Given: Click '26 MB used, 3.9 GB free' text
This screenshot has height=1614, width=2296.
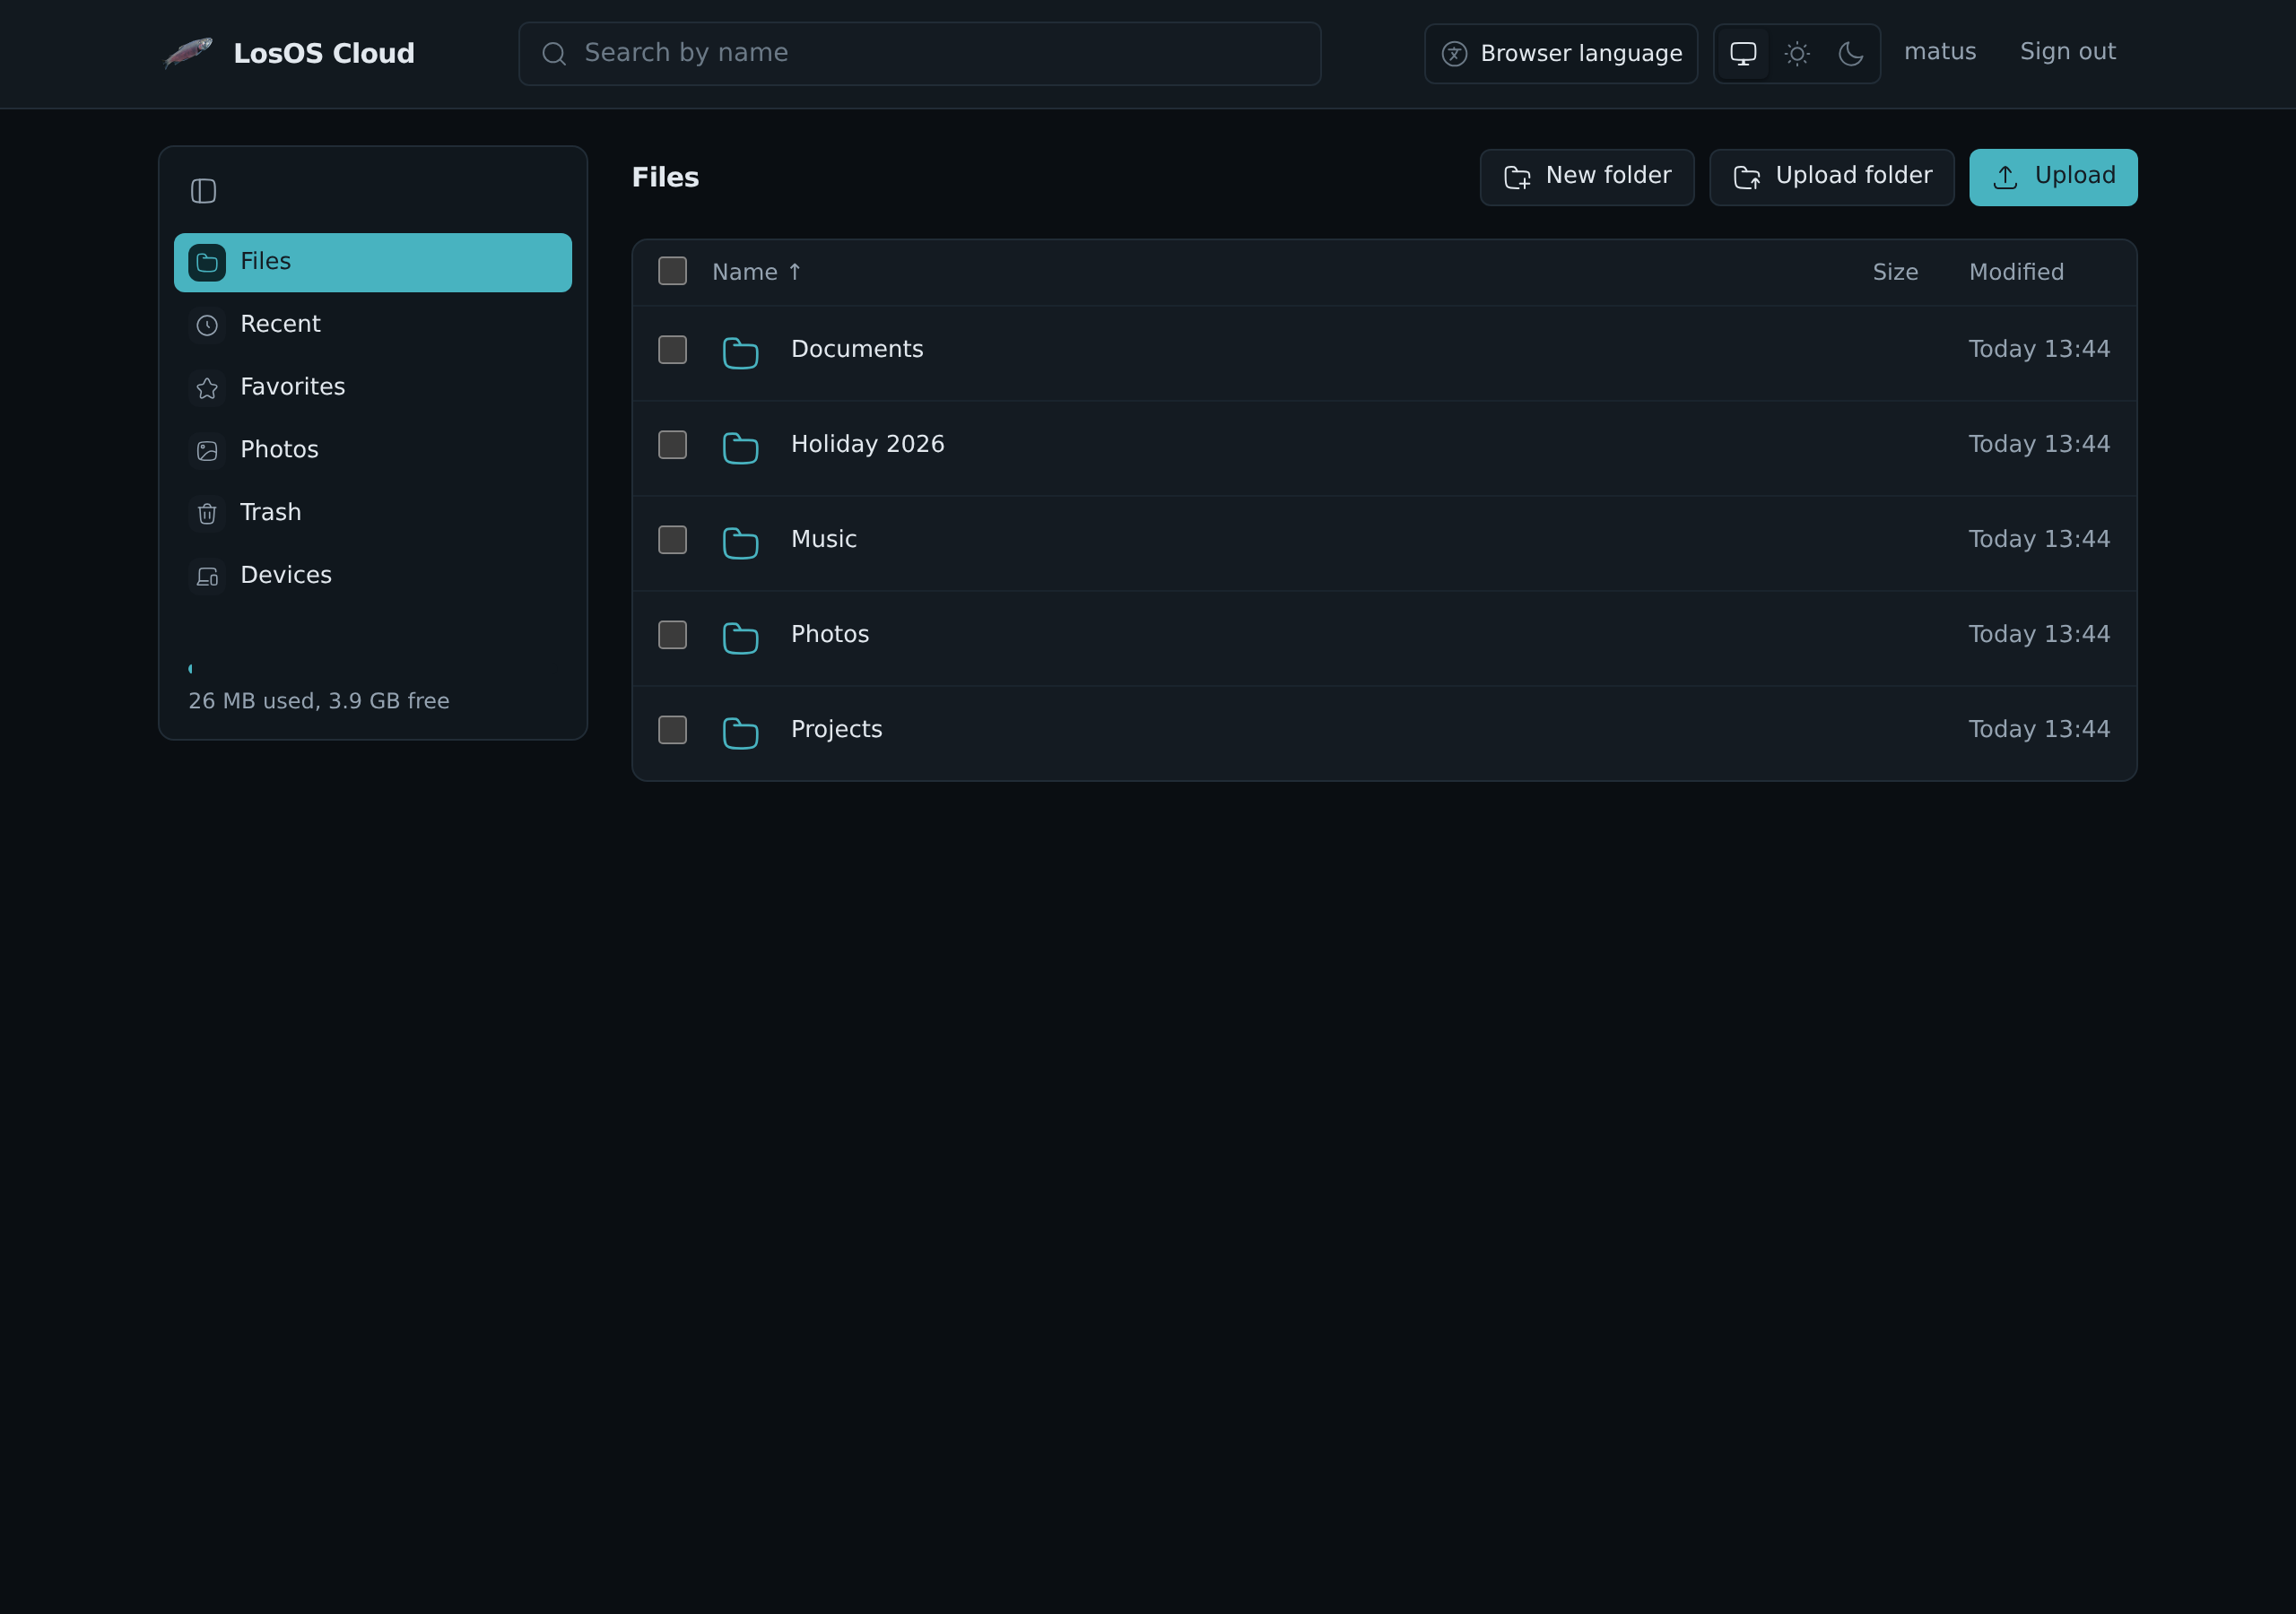Looking at the screenshot, I should 319,701.
